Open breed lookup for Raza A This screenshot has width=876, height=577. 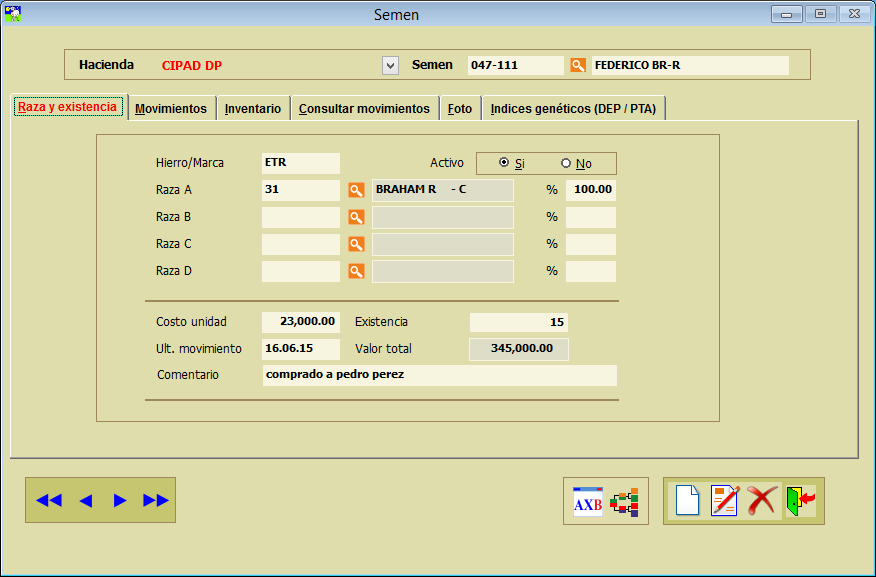point(355,190)
